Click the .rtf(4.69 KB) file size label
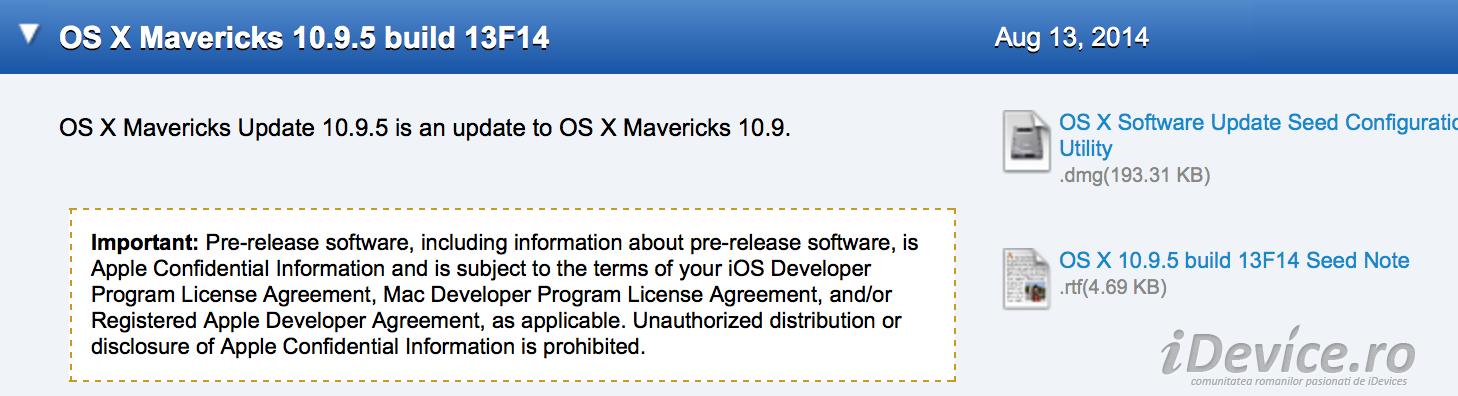This screenshot has width=1458, height=396. tap(1113, 288)
